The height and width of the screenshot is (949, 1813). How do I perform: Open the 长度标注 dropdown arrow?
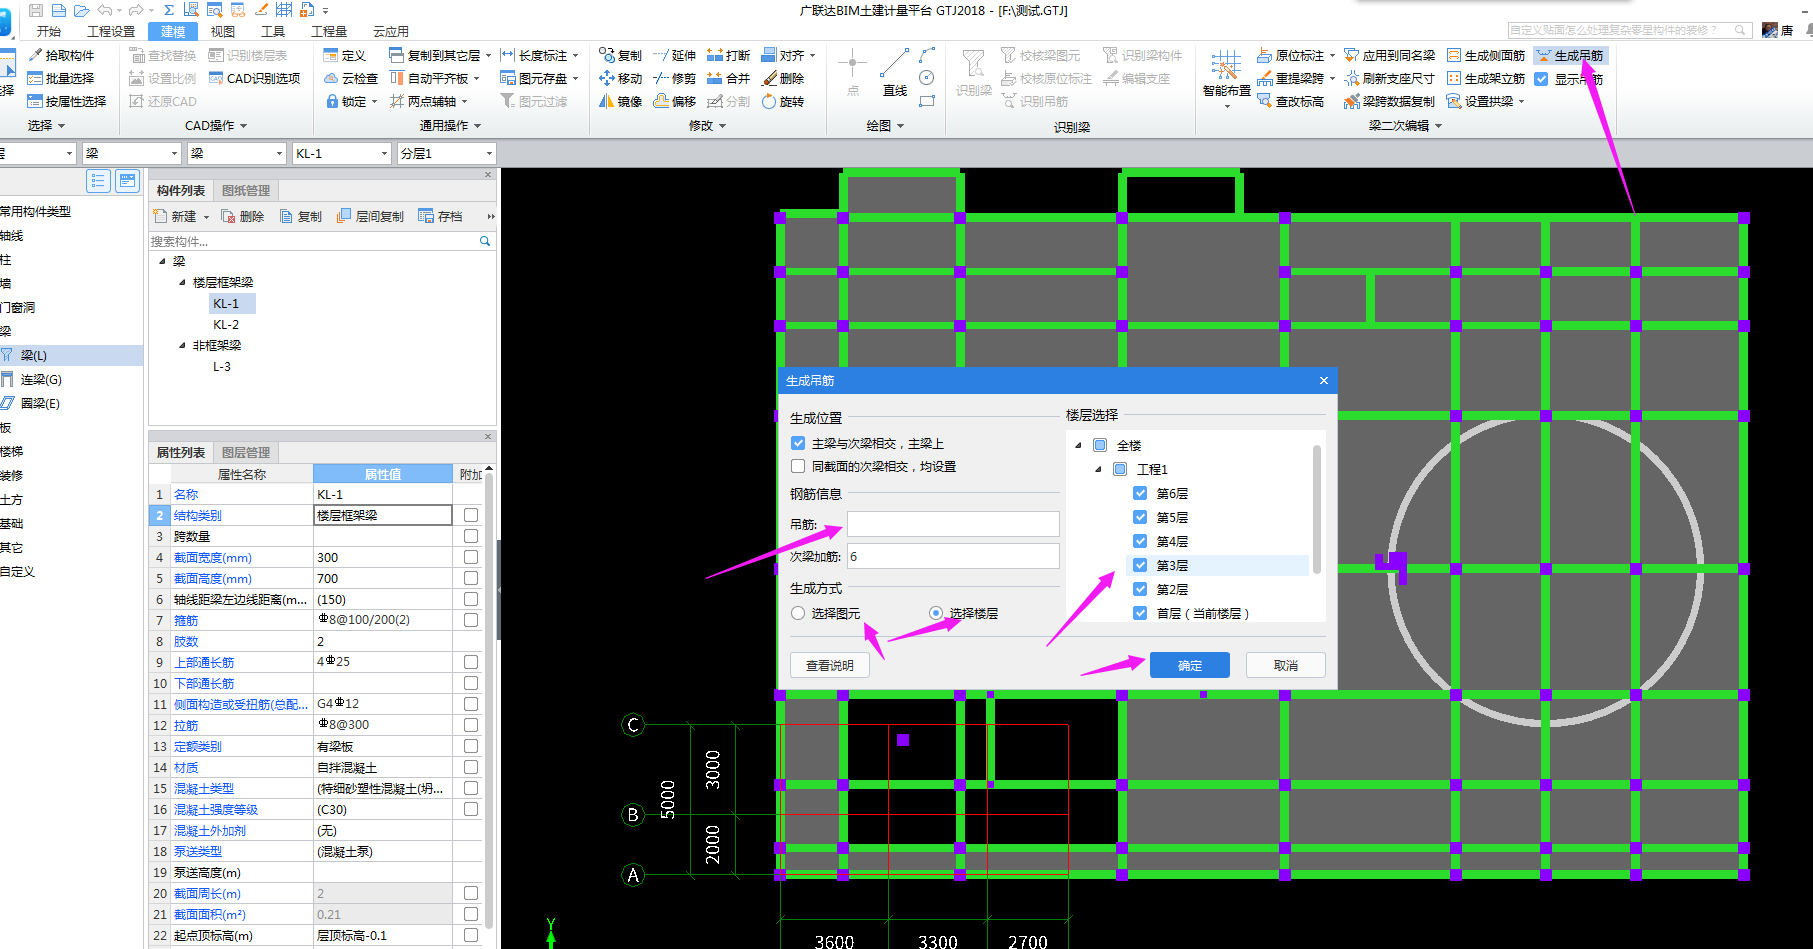pos(575,55)
